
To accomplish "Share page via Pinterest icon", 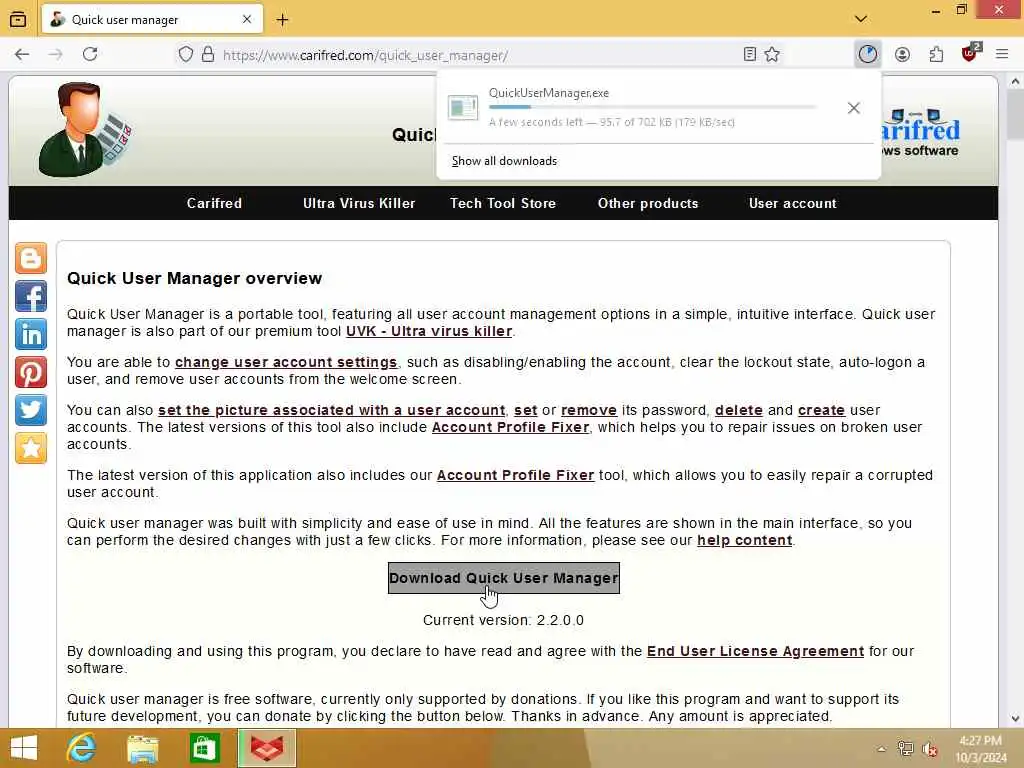I will 31,372.
